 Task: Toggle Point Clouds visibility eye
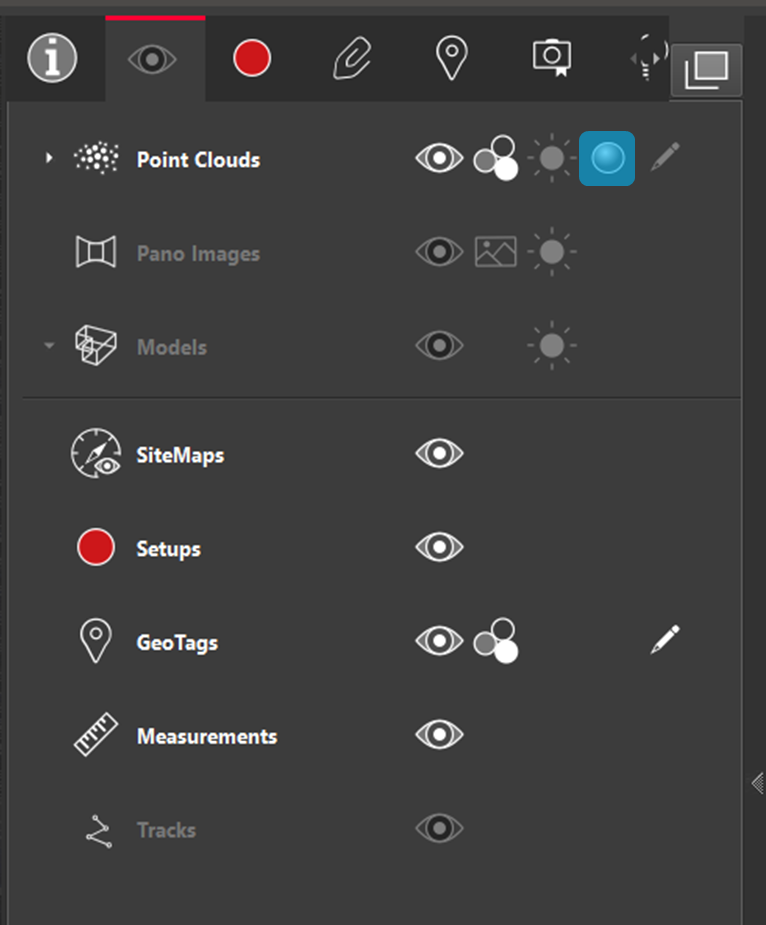point(439,158)
